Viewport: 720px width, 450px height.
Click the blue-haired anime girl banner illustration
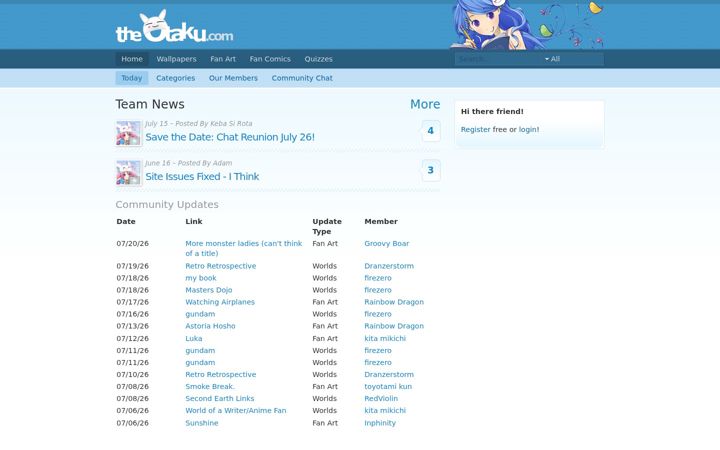pos(527,25)
